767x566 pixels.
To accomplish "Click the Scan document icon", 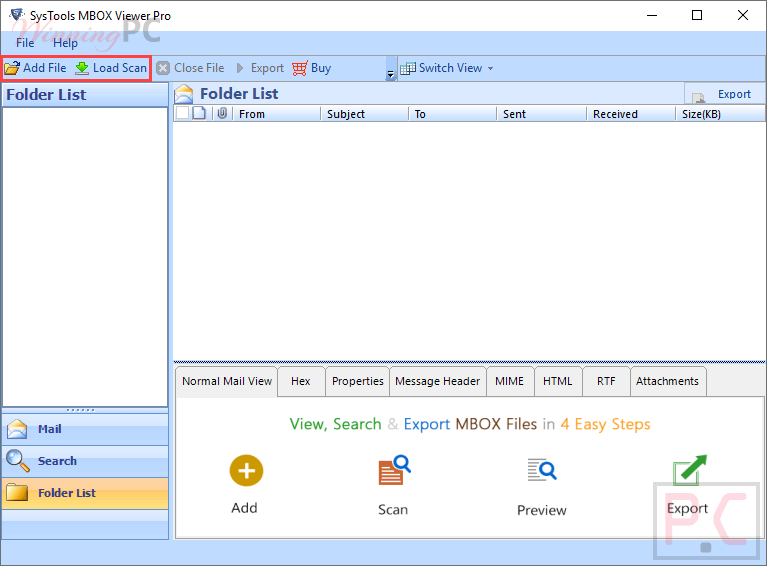I will [394, 471].
